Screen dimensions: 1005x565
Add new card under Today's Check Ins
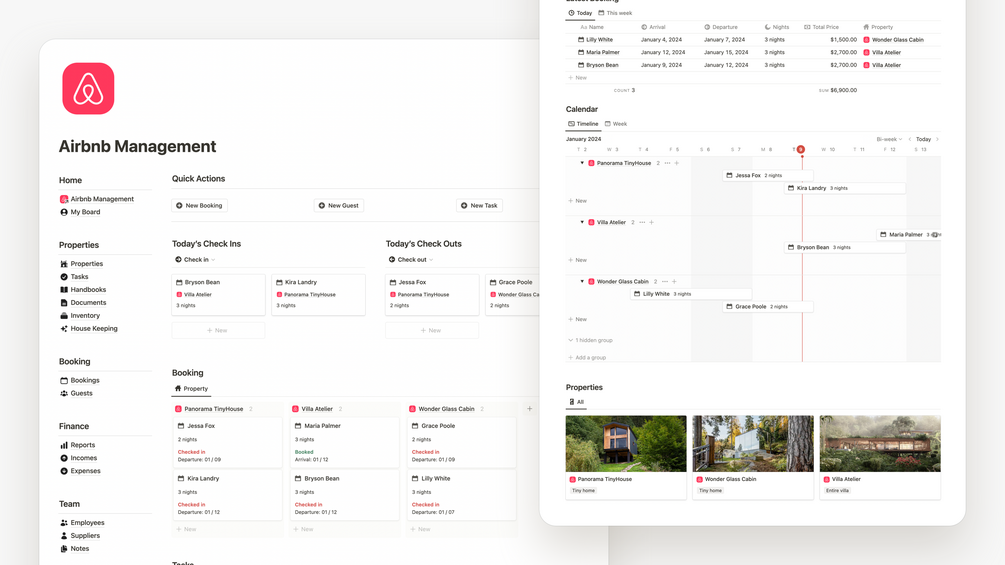pos(218,331)
